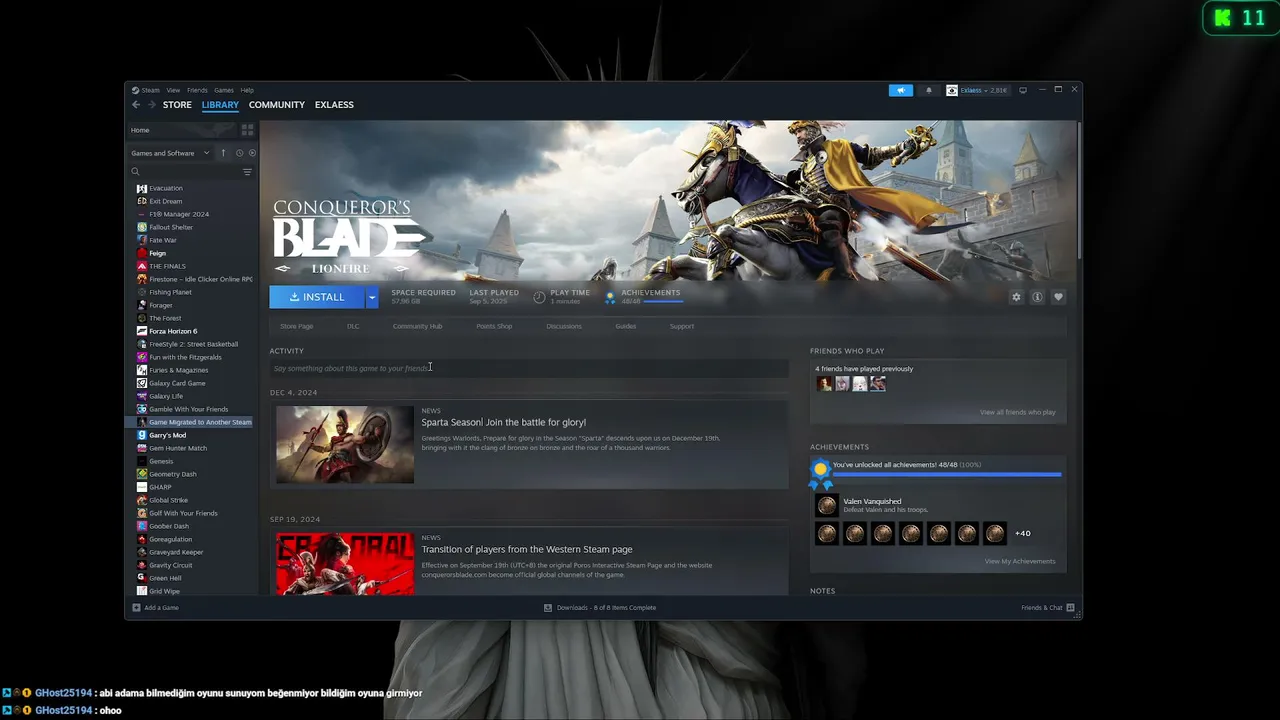The width and height of the screenshot is (1280, 720).
Task: Open the Install options dropdown arrow
Action: [372, 297]
